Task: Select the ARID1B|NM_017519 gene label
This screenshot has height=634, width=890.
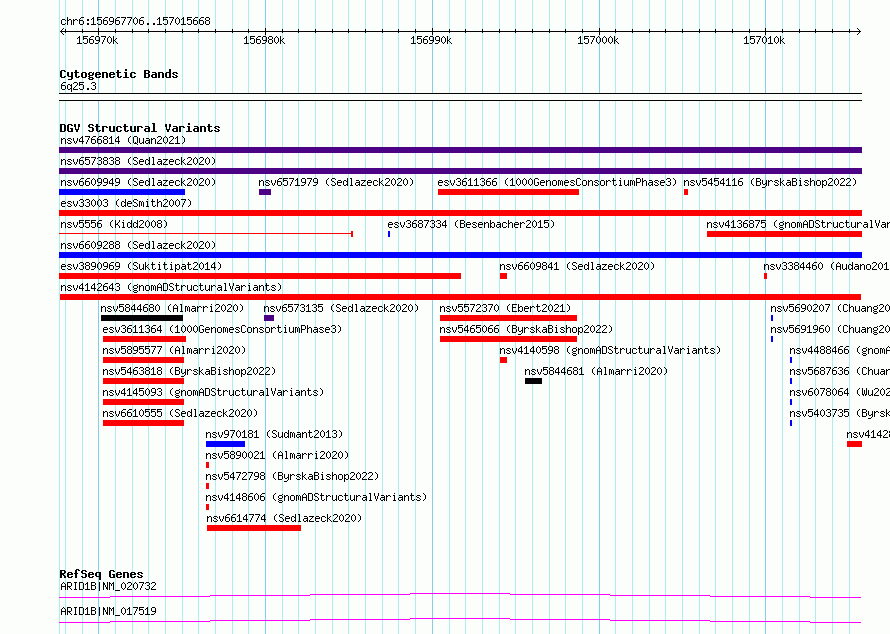Action: click(x=108, y=611)
